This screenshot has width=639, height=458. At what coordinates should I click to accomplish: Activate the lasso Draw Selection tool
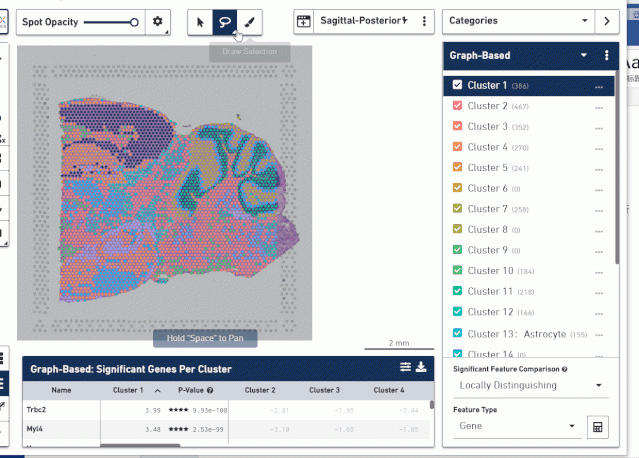[x=226, y=21]
